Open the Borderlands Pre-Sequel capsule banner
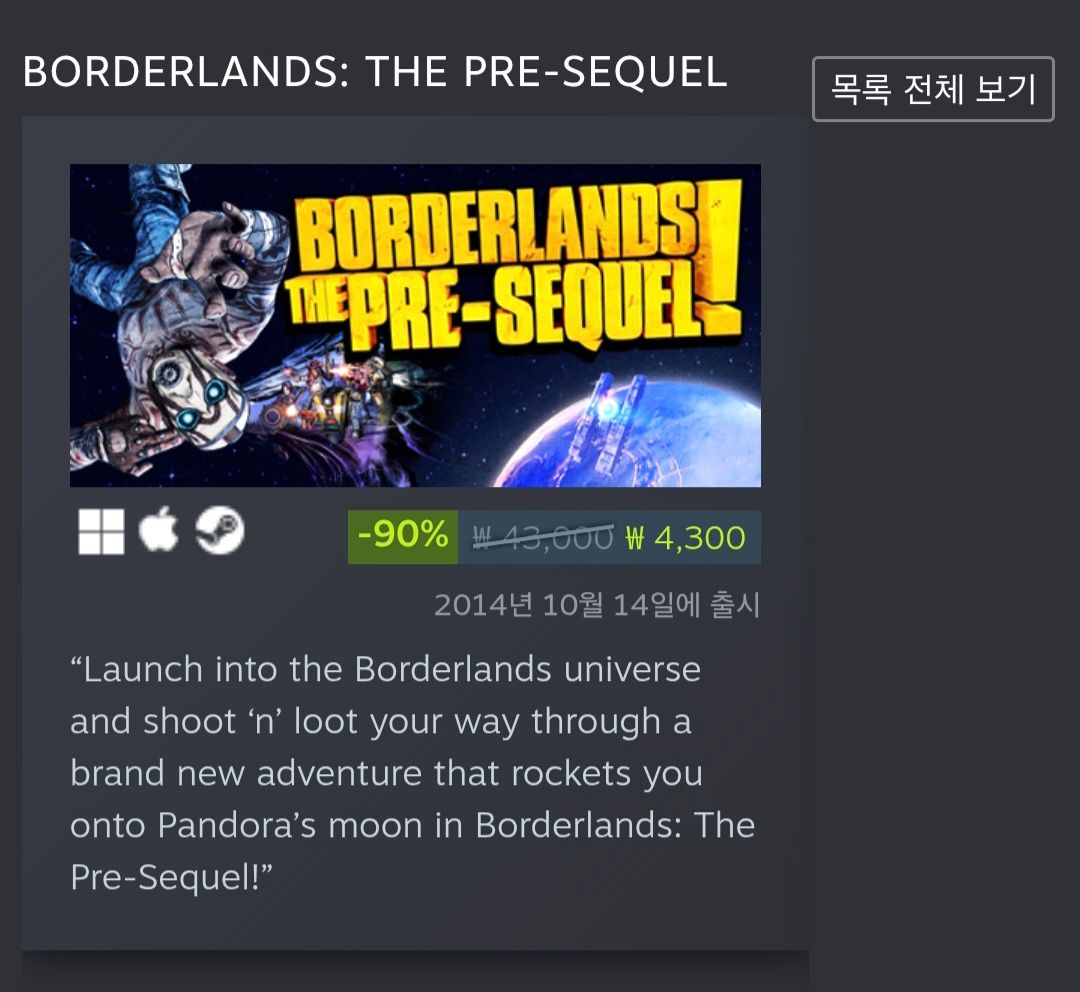 tap(415, 325)
